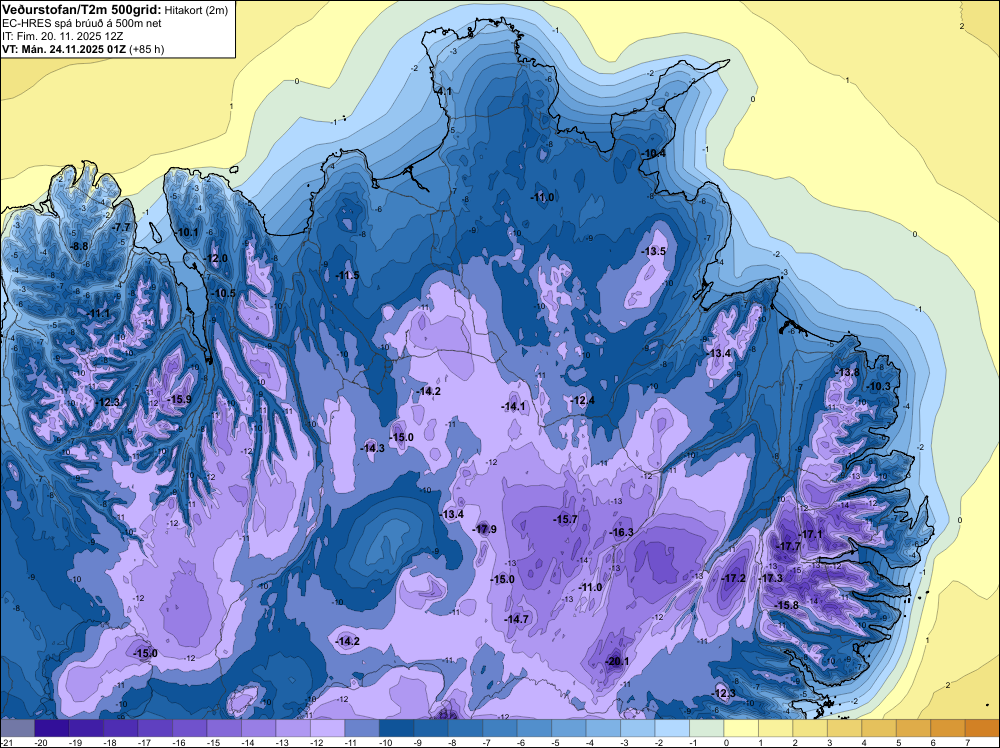Viewport: 1000px width, 748px height.
Task: Pick the legend swatch above 2
Action: (809, 728)
